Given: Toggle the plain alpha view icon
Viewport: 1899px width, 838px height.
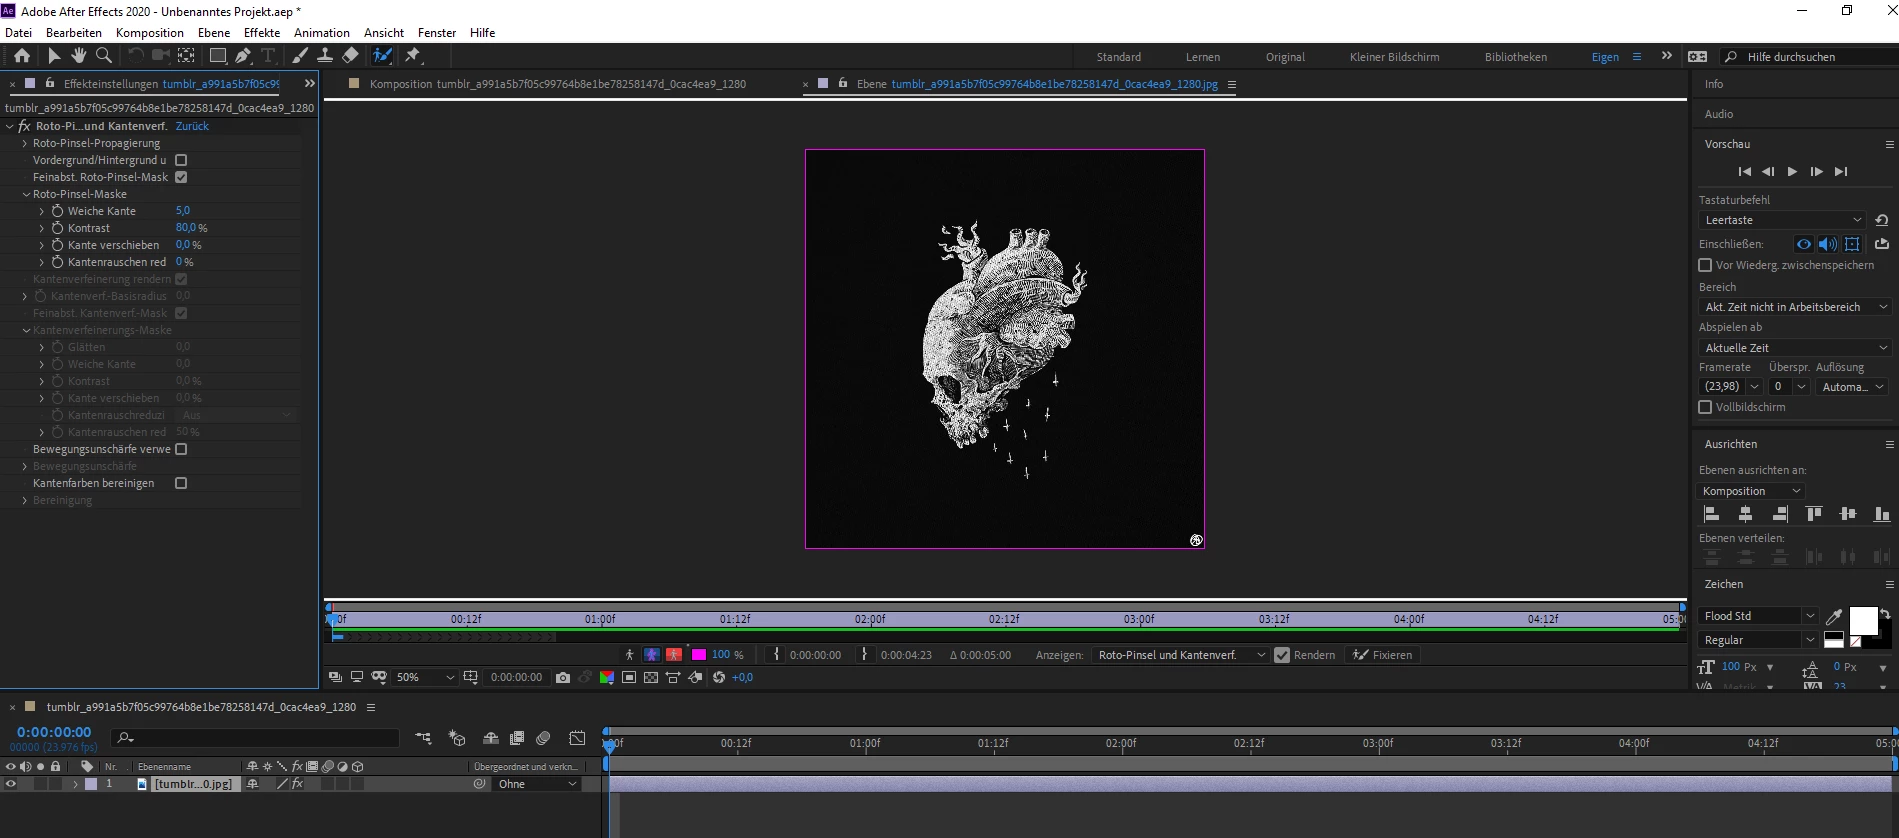Looking at the screenshot, I should [629, 655].
